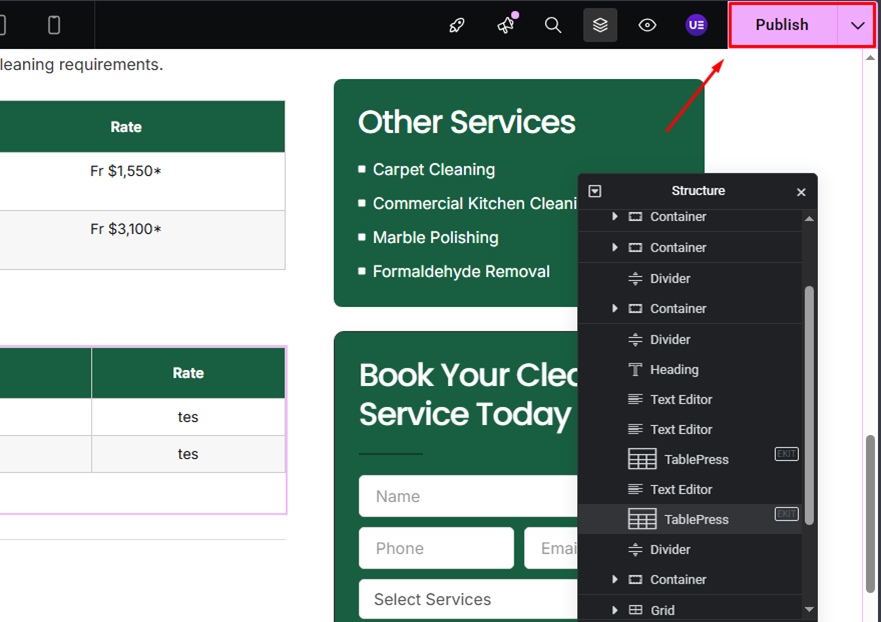Click the purple UE avatar icon
Screen dimensions: 881x622
tap(696, 25)
